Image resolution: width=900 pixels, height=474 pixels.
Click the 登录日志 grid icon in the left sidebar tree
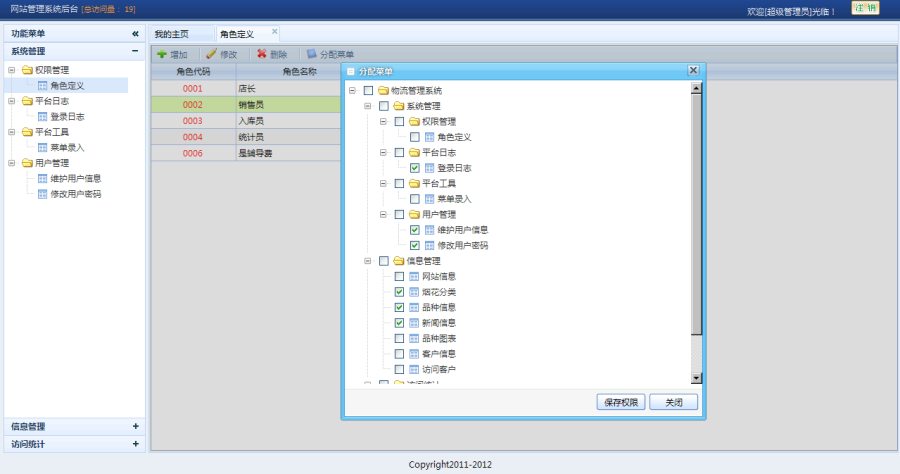coord(42,116)
